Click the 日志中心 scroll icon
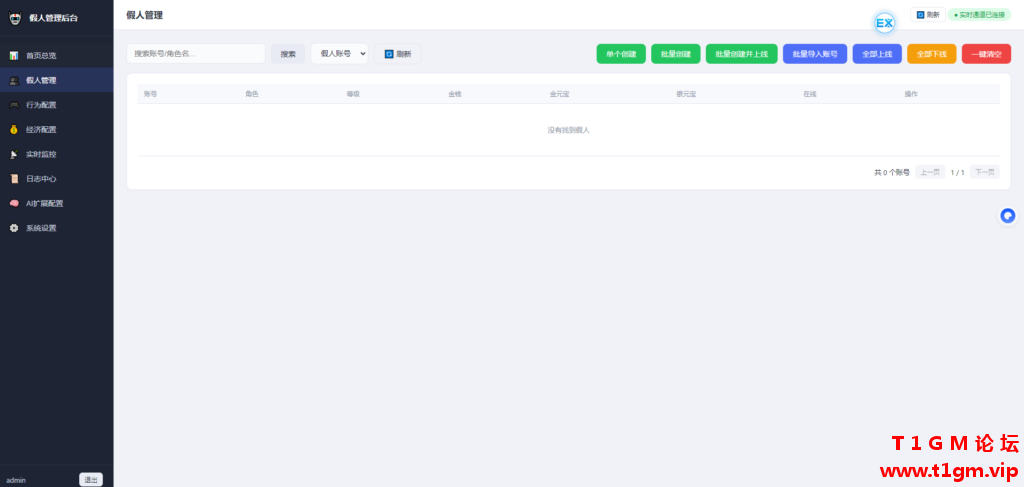This screenshot has width=1024, height=487. click(14, 179)
